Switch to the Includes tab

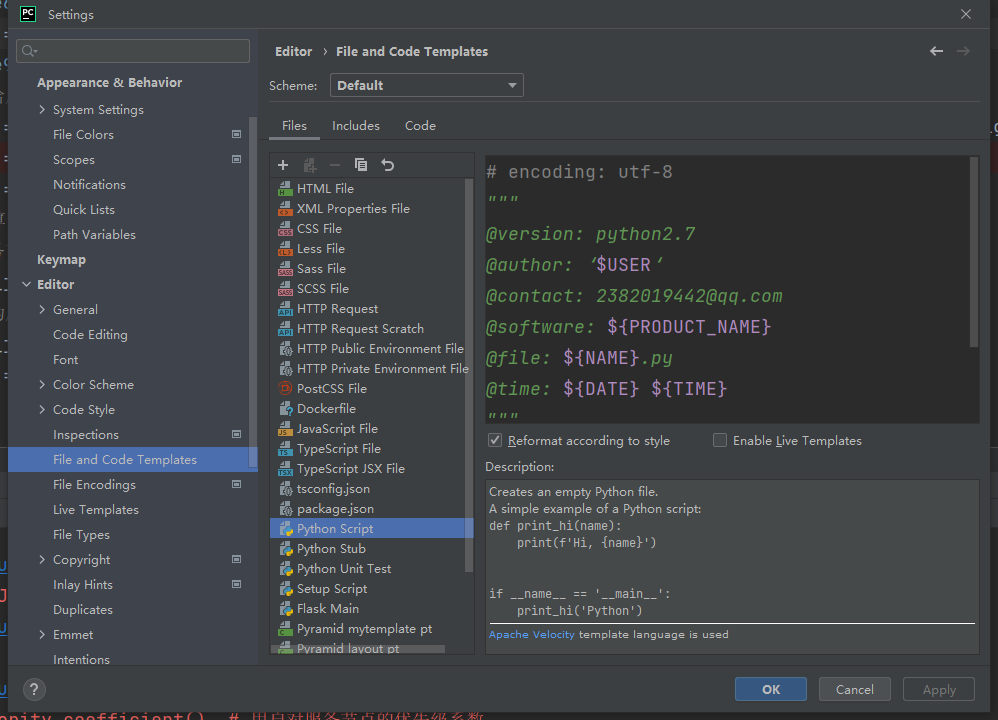click(x=356, y=126)
